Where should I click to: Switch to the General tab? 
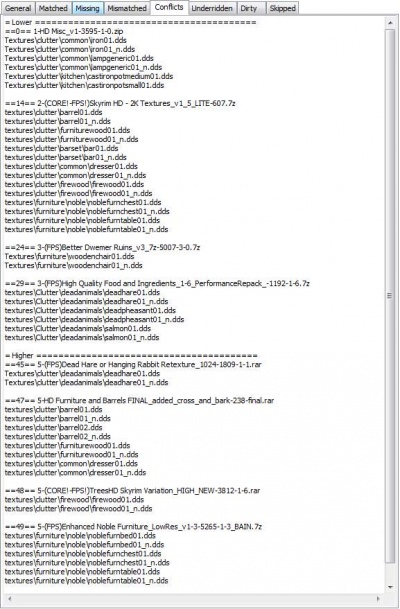(18, 8)
